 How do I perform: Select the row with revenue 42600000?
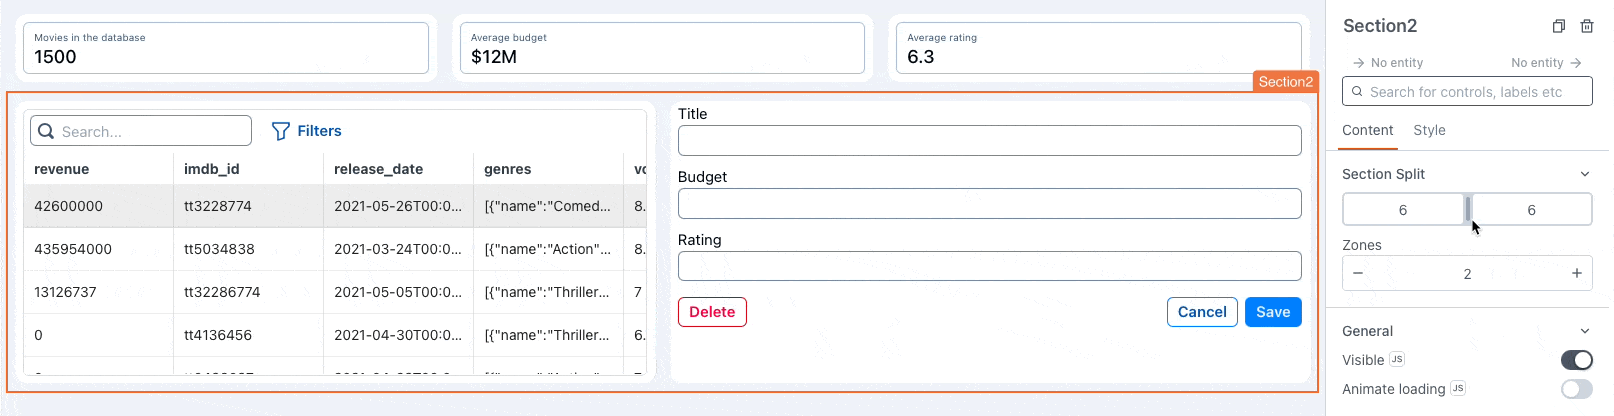coord(335,206)
